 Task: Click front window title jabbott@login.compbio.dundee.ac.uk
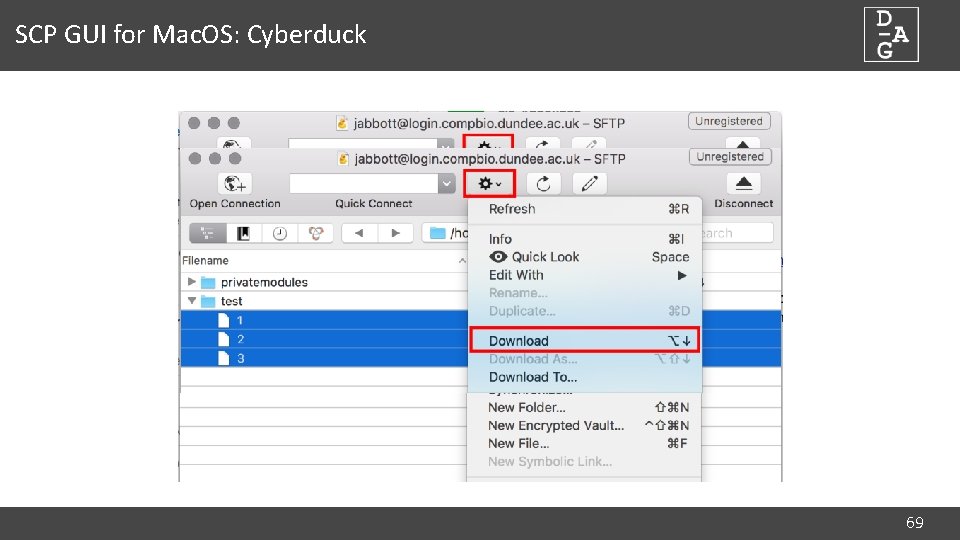(x=467, y=159)
